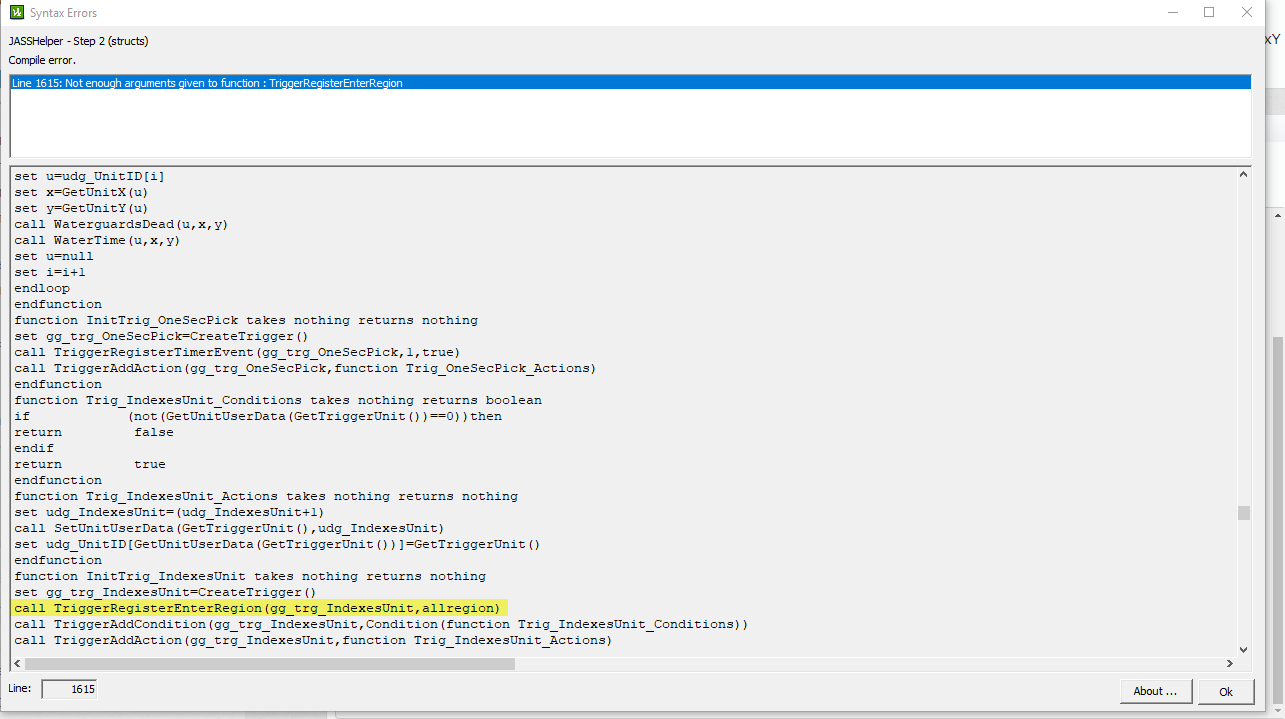Image resolution: width=1285 pixels, height=719 pixels.
Task: Click the highlighted TriggerRegisterEnterRegion call line
Action: pos(260,608)
